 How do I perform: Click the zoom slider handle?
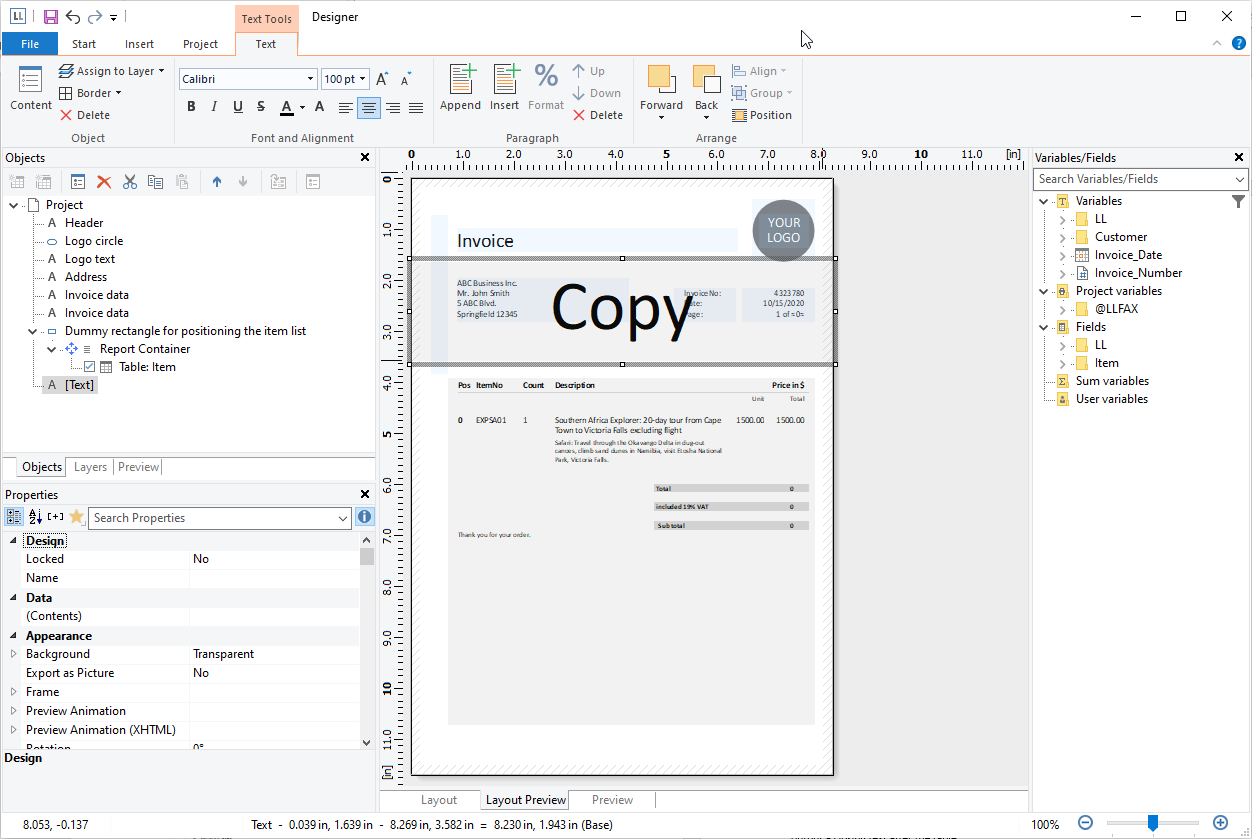click(x=1152, y=823)
